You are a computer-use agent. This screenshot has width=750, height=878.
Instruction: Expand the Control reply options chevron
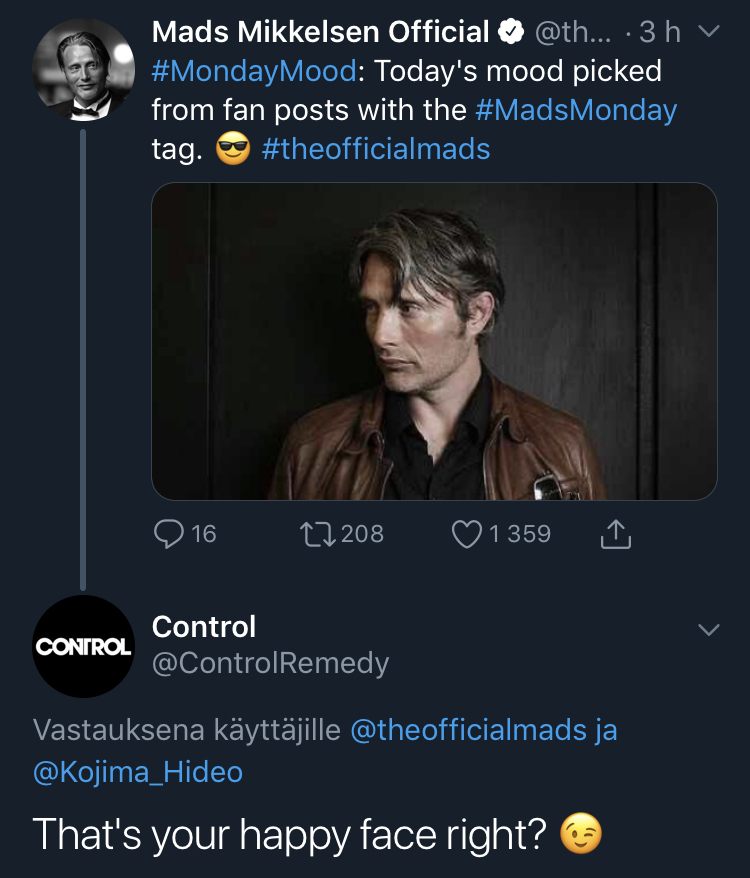pos(708,630)
